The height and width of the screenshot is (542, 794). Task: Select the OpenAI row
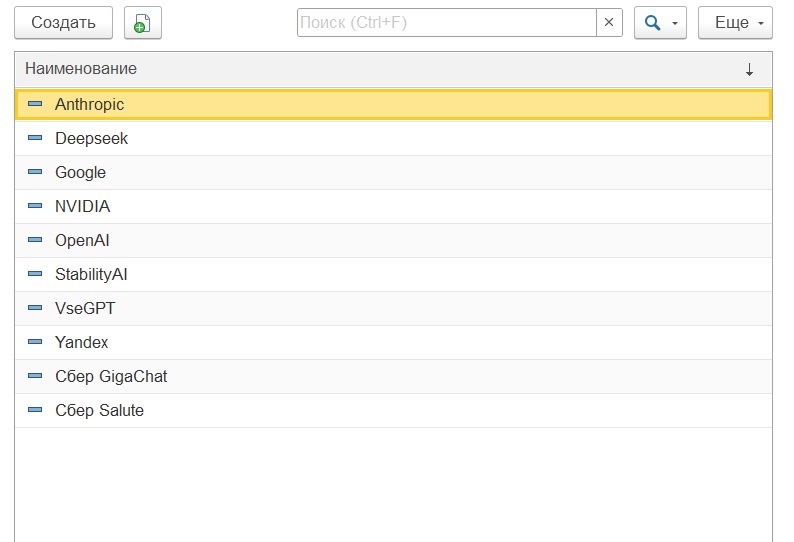[393, 240]
